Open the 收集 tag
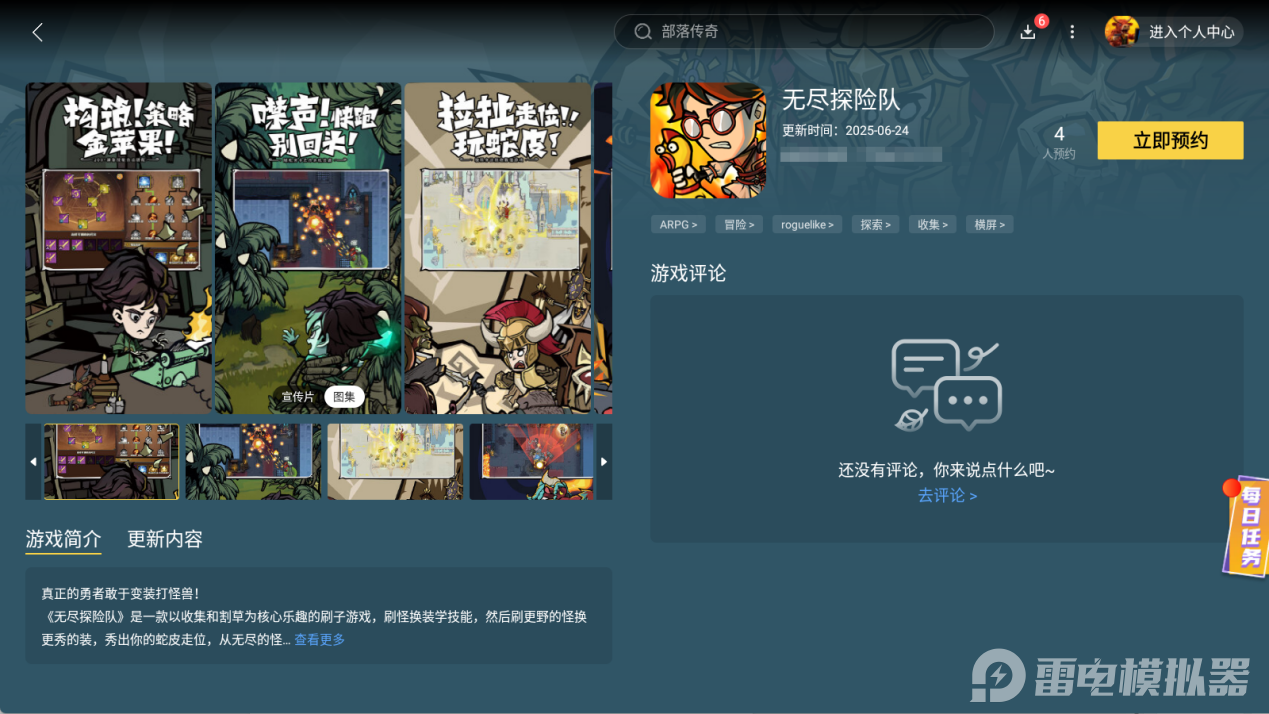Viewport: 1269px width, 714px height. click(x=932, y=225)
